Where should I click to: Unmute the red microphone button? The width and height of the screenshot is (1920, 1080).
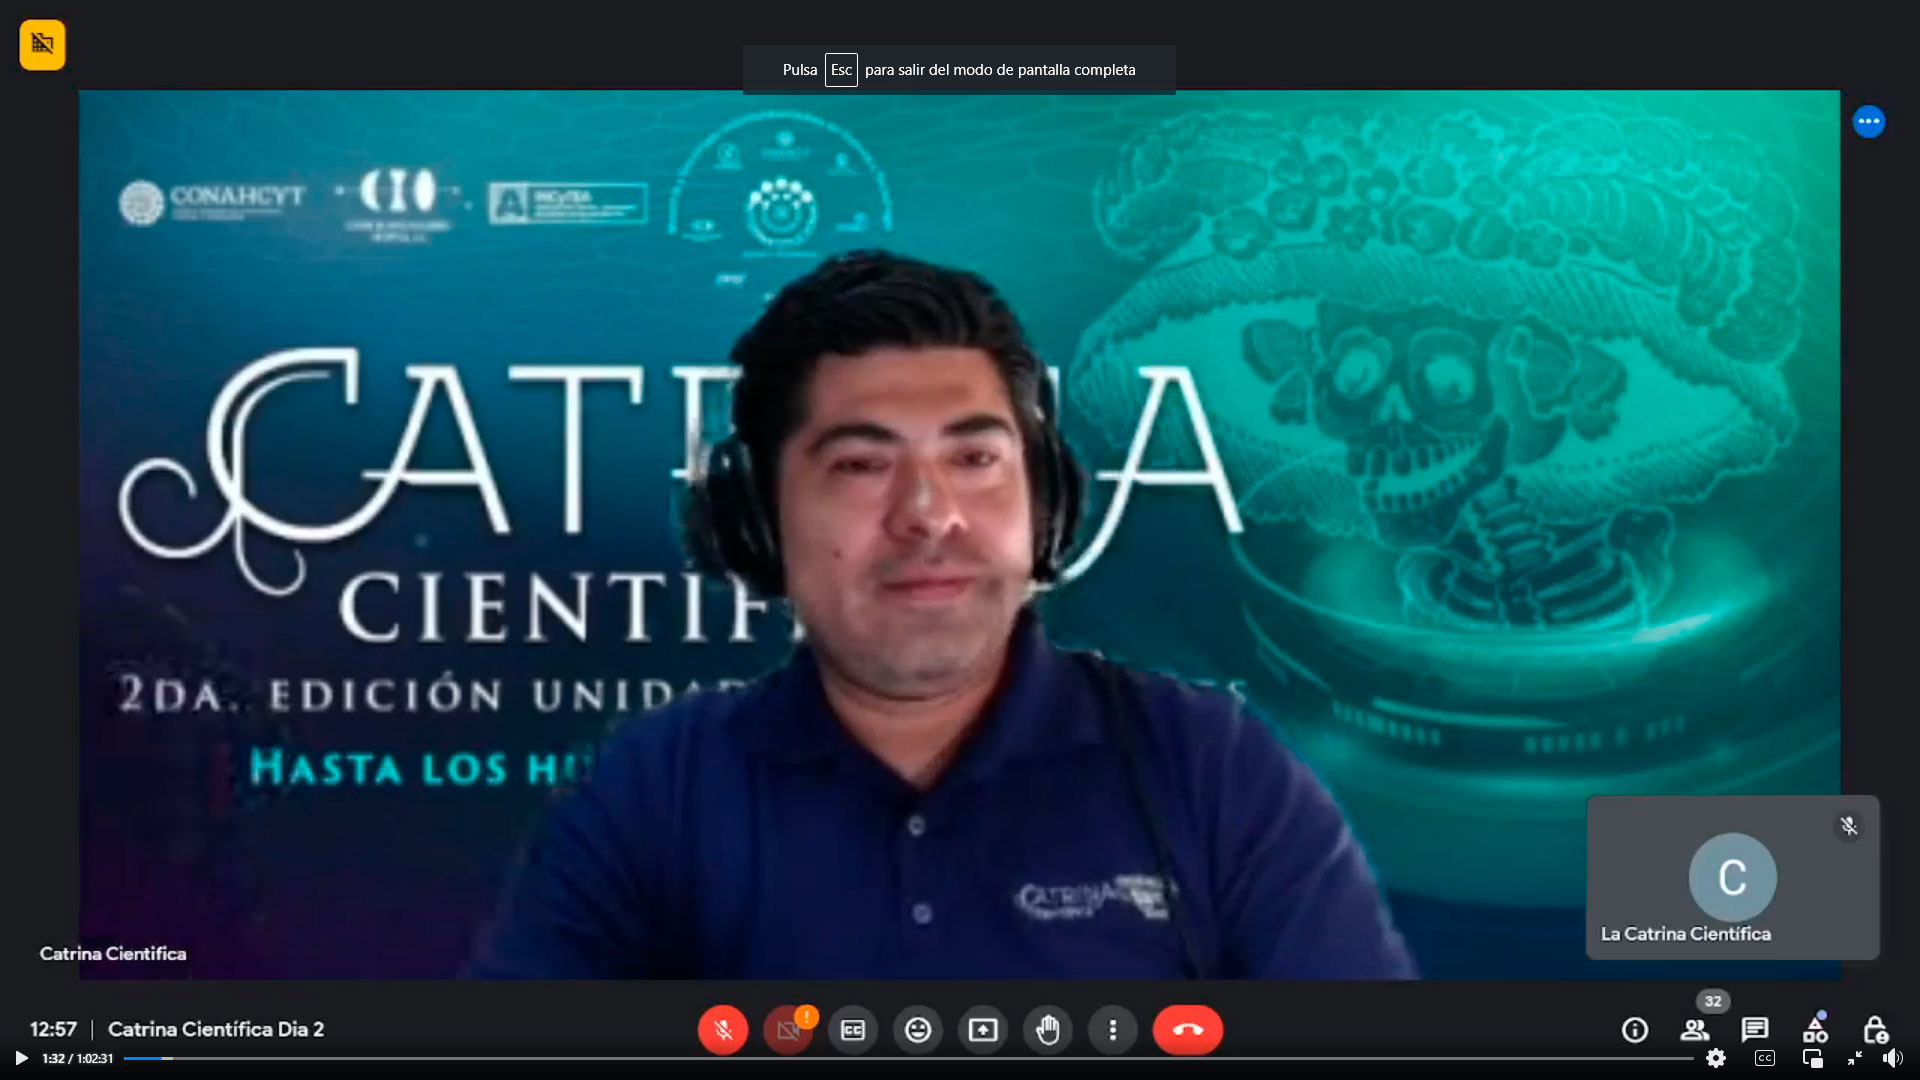723,1029
